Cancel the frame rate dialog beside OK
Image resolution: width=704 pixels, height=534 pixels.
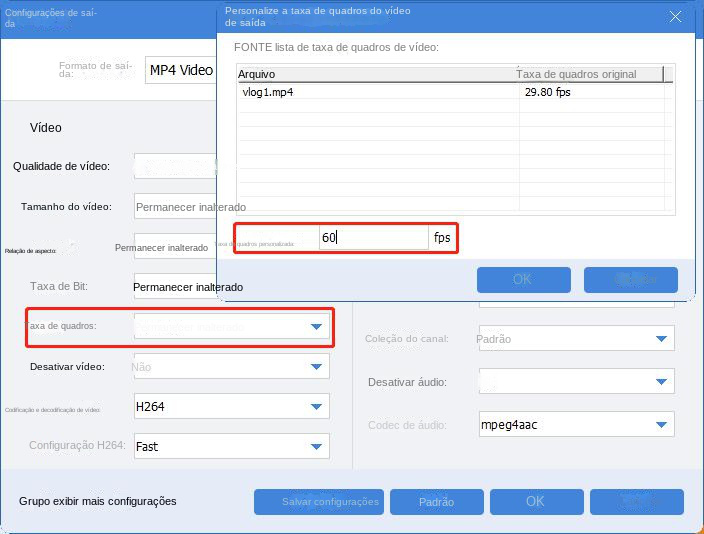pyautogui.click(x=631, y=280)
